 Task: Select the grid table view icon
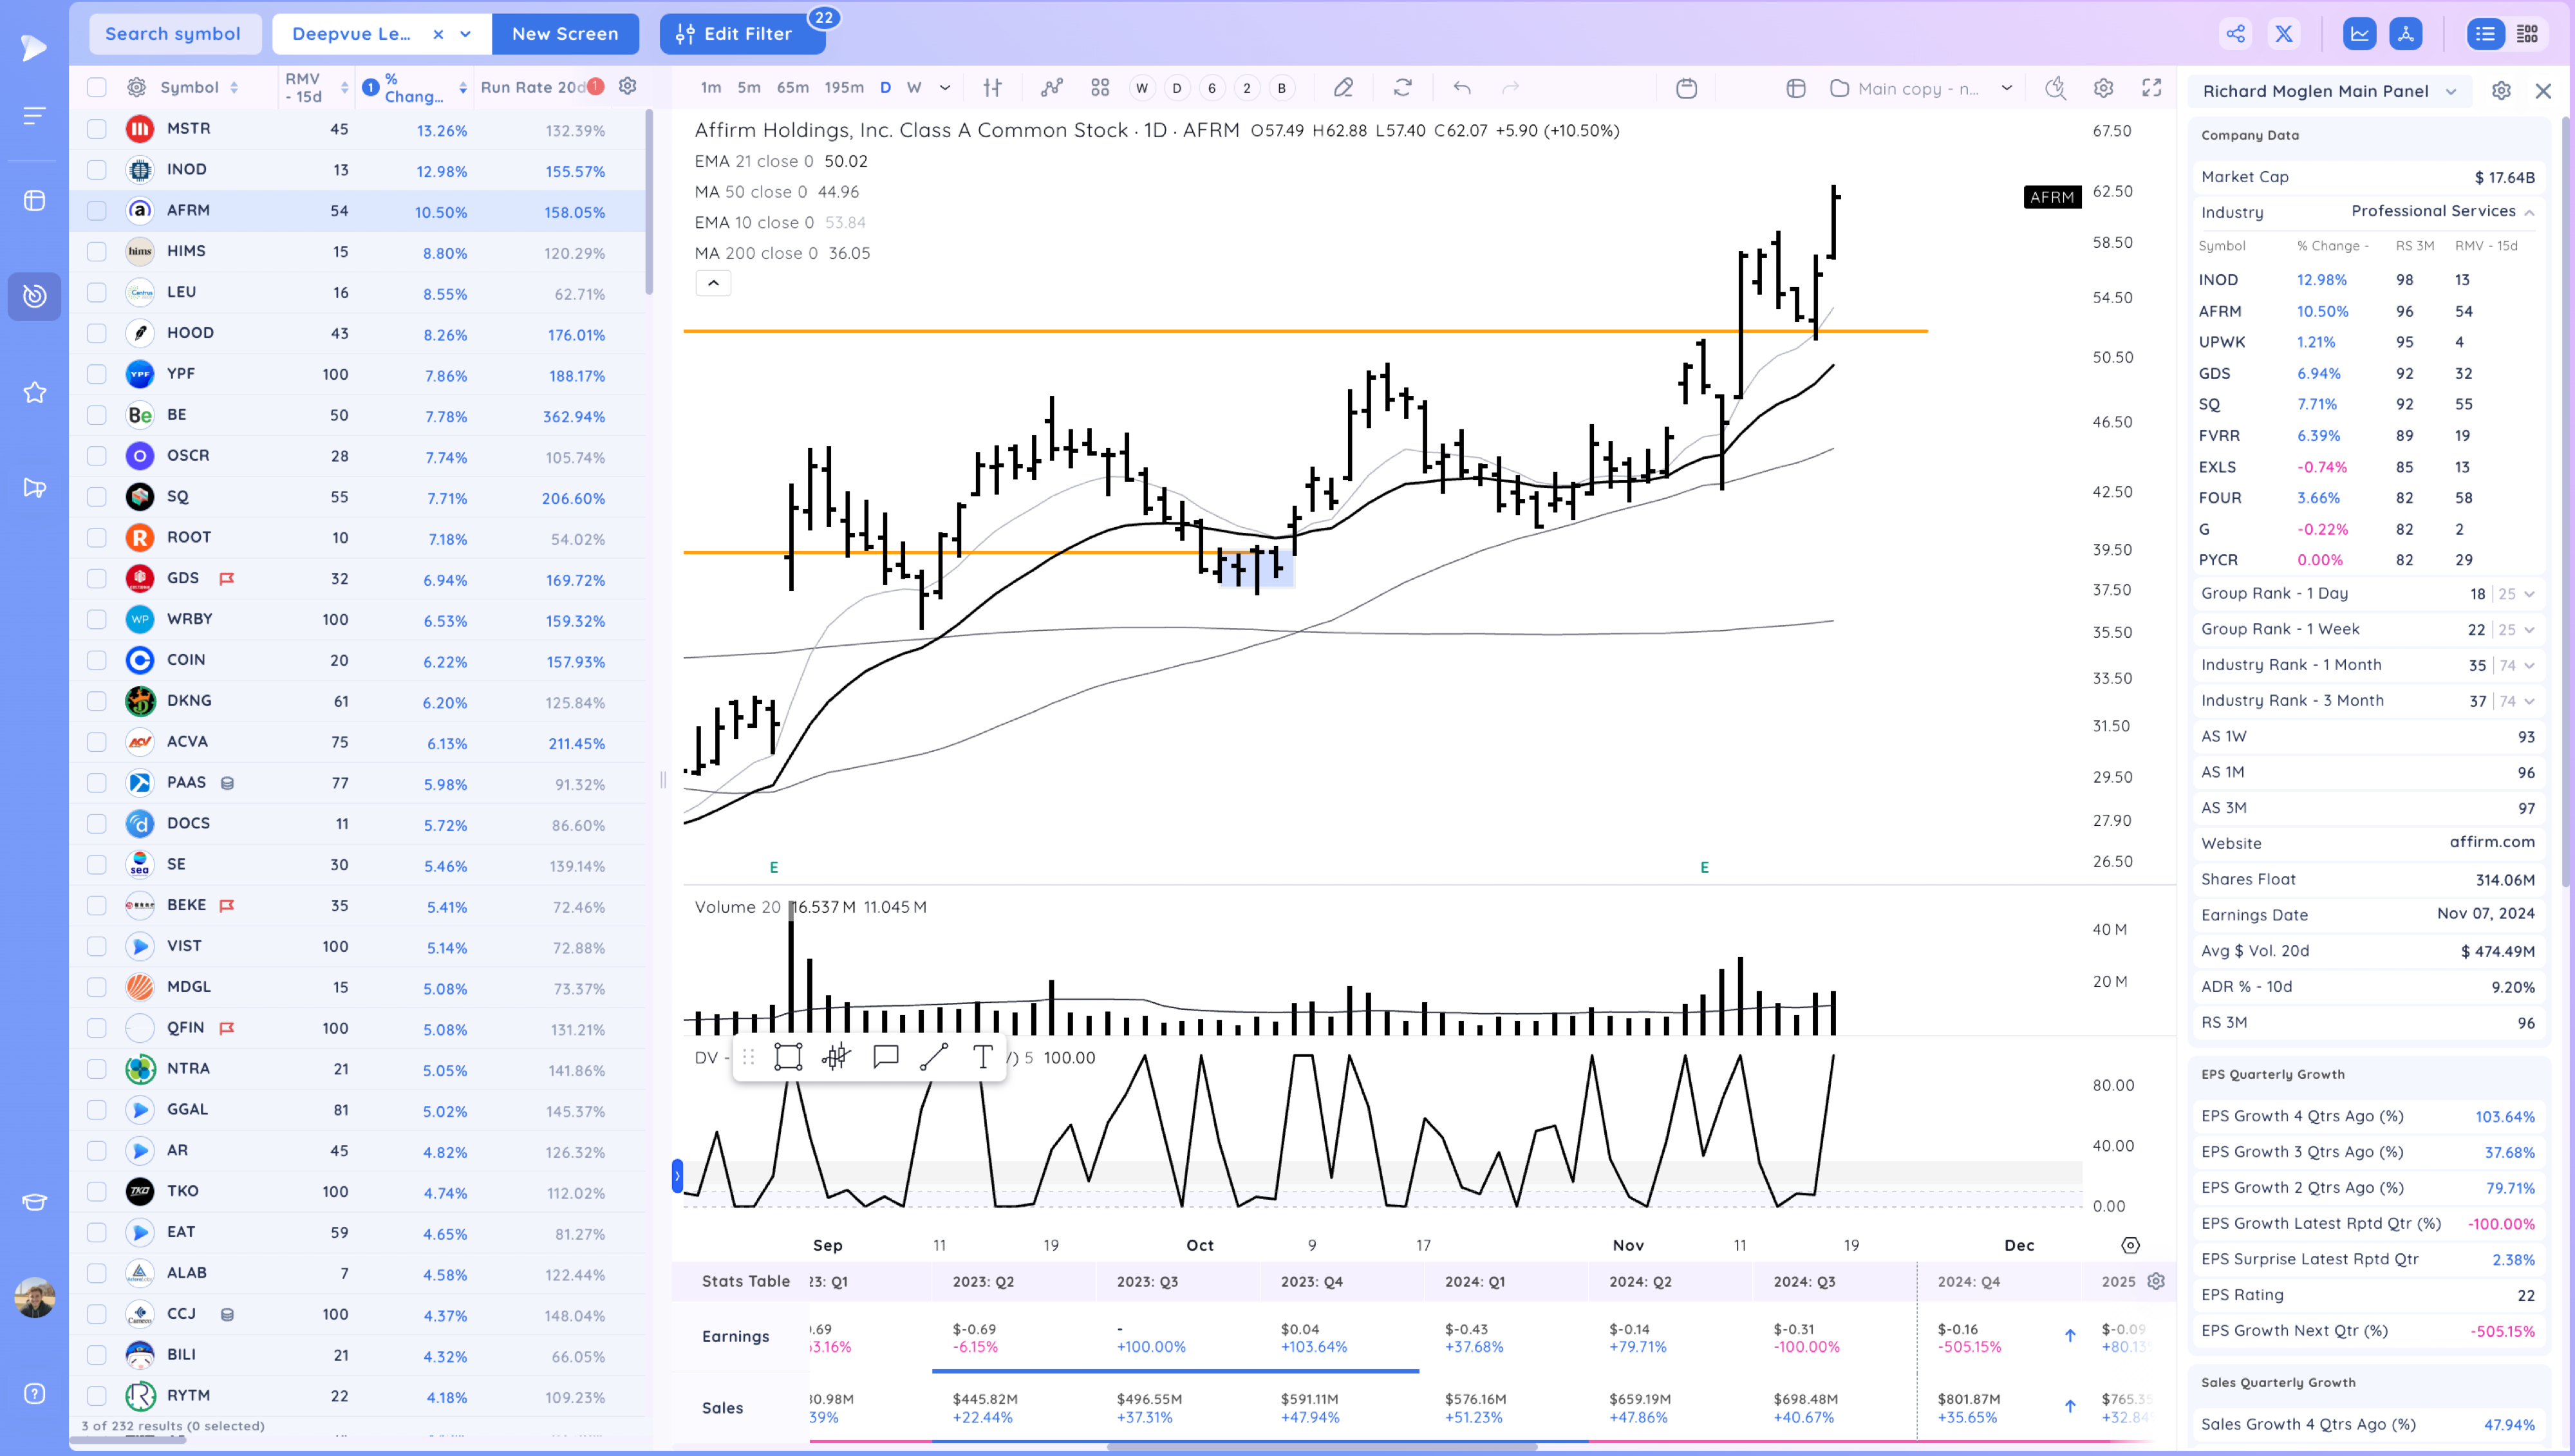coord(2527,34)
